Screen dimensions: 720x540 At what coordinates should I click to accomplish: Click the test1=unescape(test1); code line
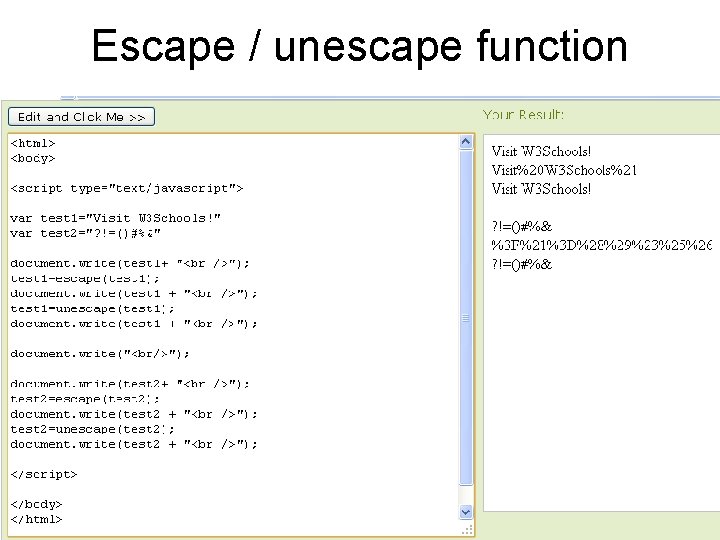pyautogui.click(x=92, y=309)
